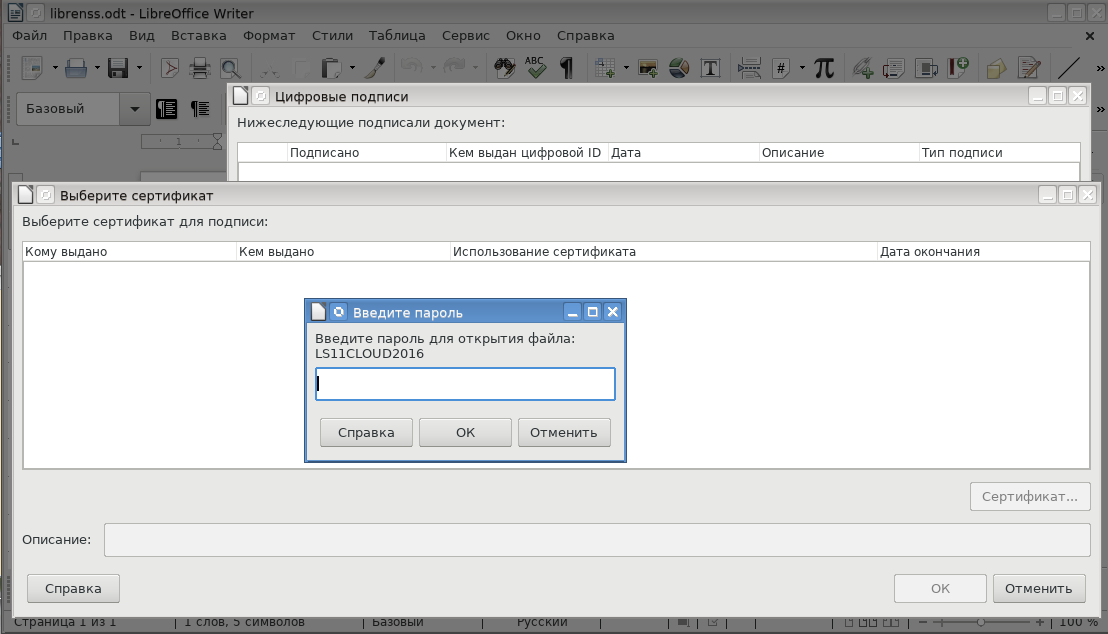Click the Русский language status bar entry
The height and width of the screenshot is (634, 1108).
coord(542,622)
